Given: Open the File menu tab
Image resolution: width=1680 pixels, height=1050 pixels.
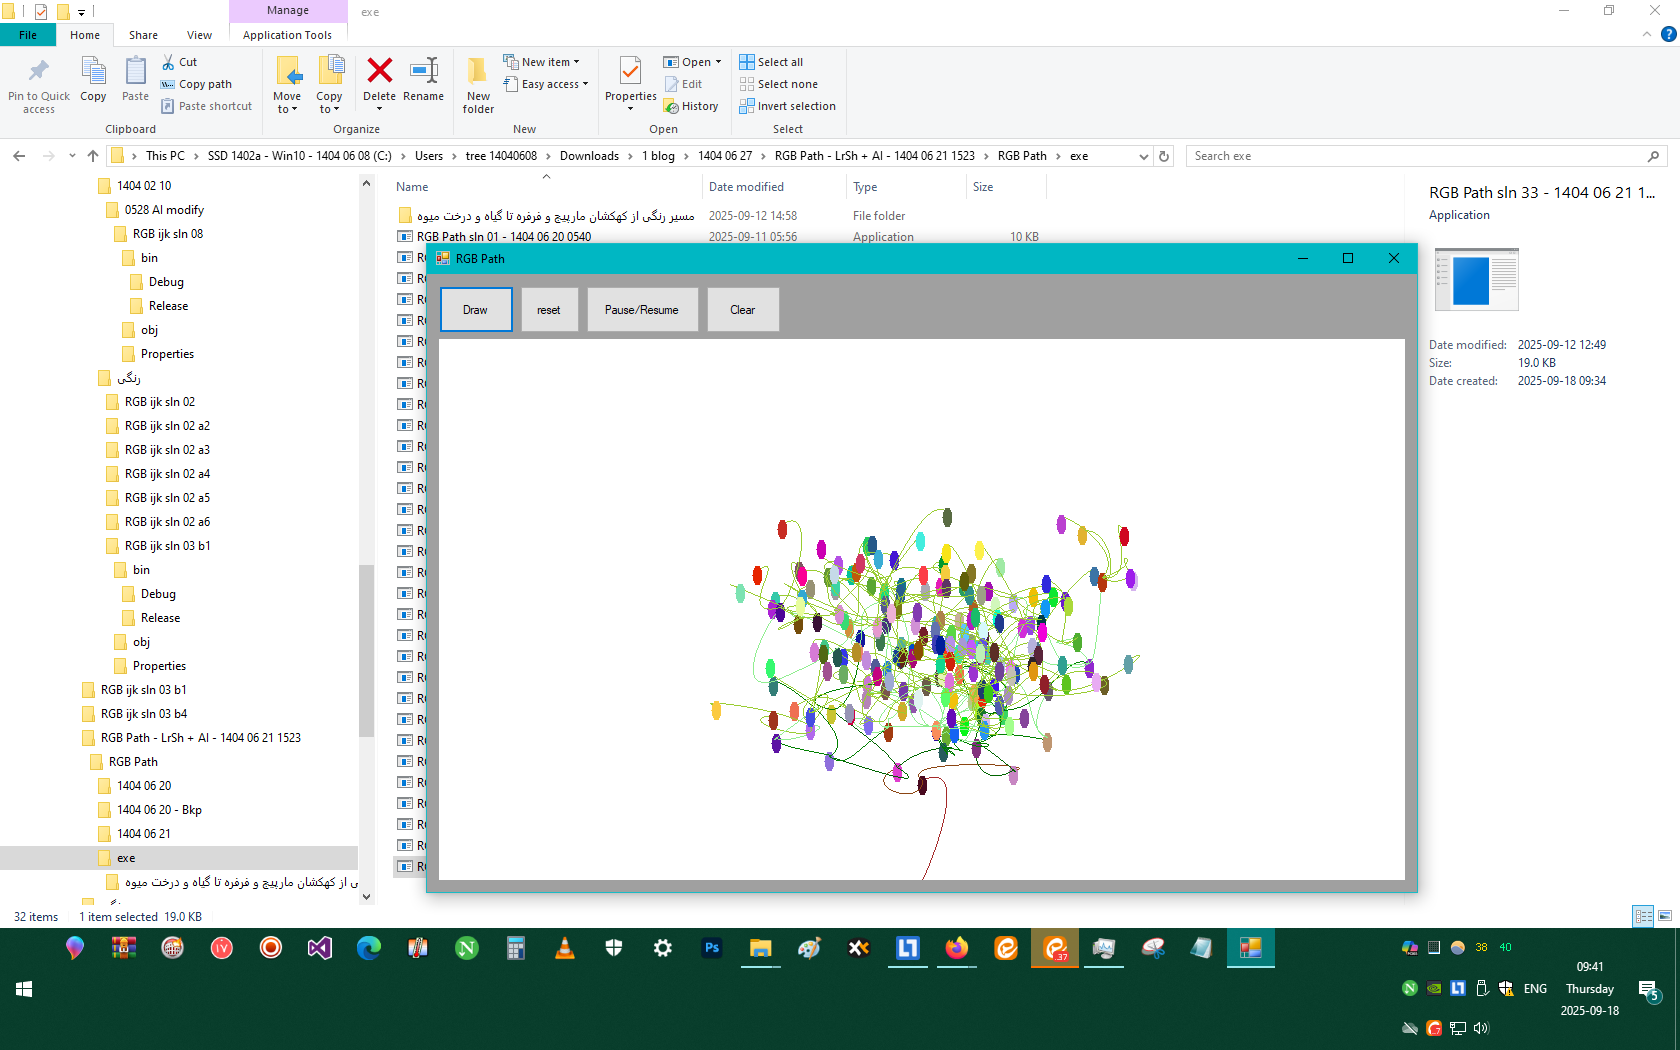Looking at the screenshot, I should coord(28,35).
